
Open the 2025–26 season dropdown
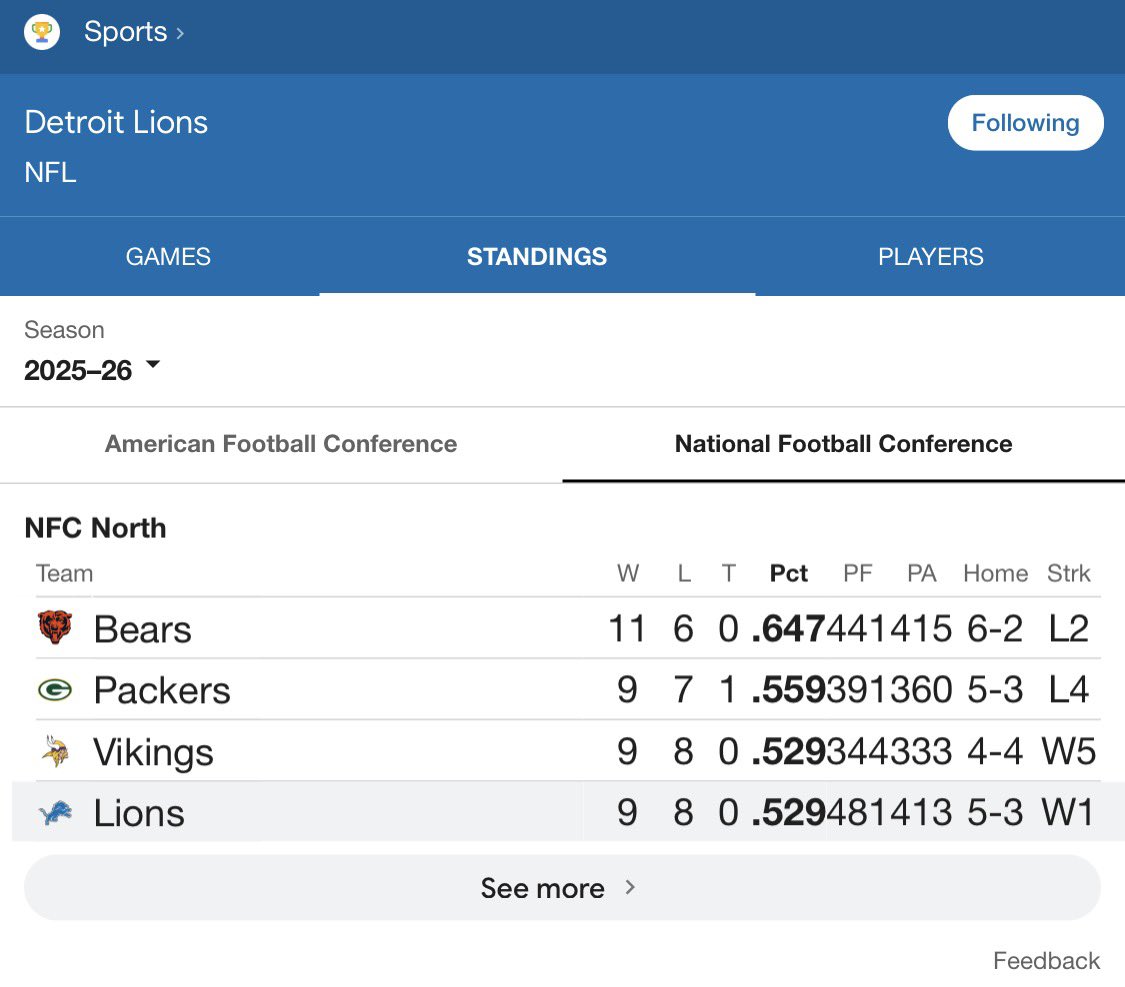(92, 369)
